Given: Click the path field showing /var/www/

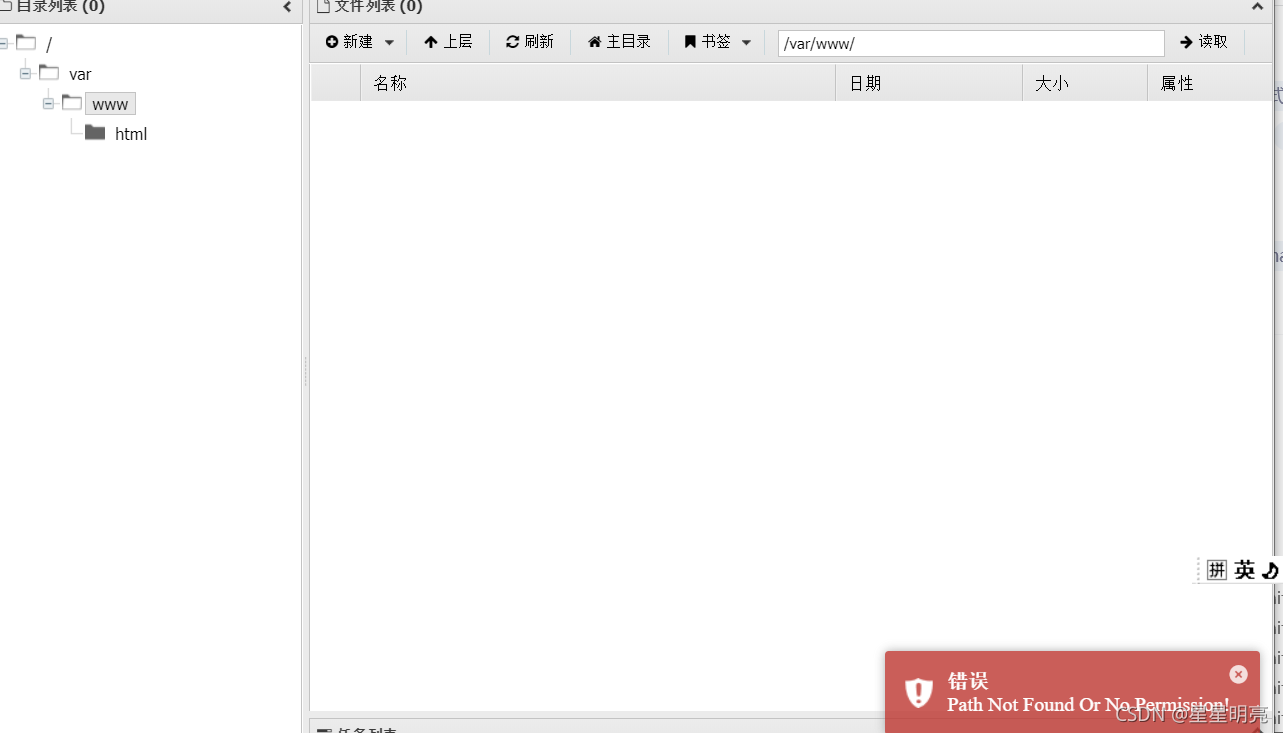Looking at the screenshot, I should (x=969, y=43).
